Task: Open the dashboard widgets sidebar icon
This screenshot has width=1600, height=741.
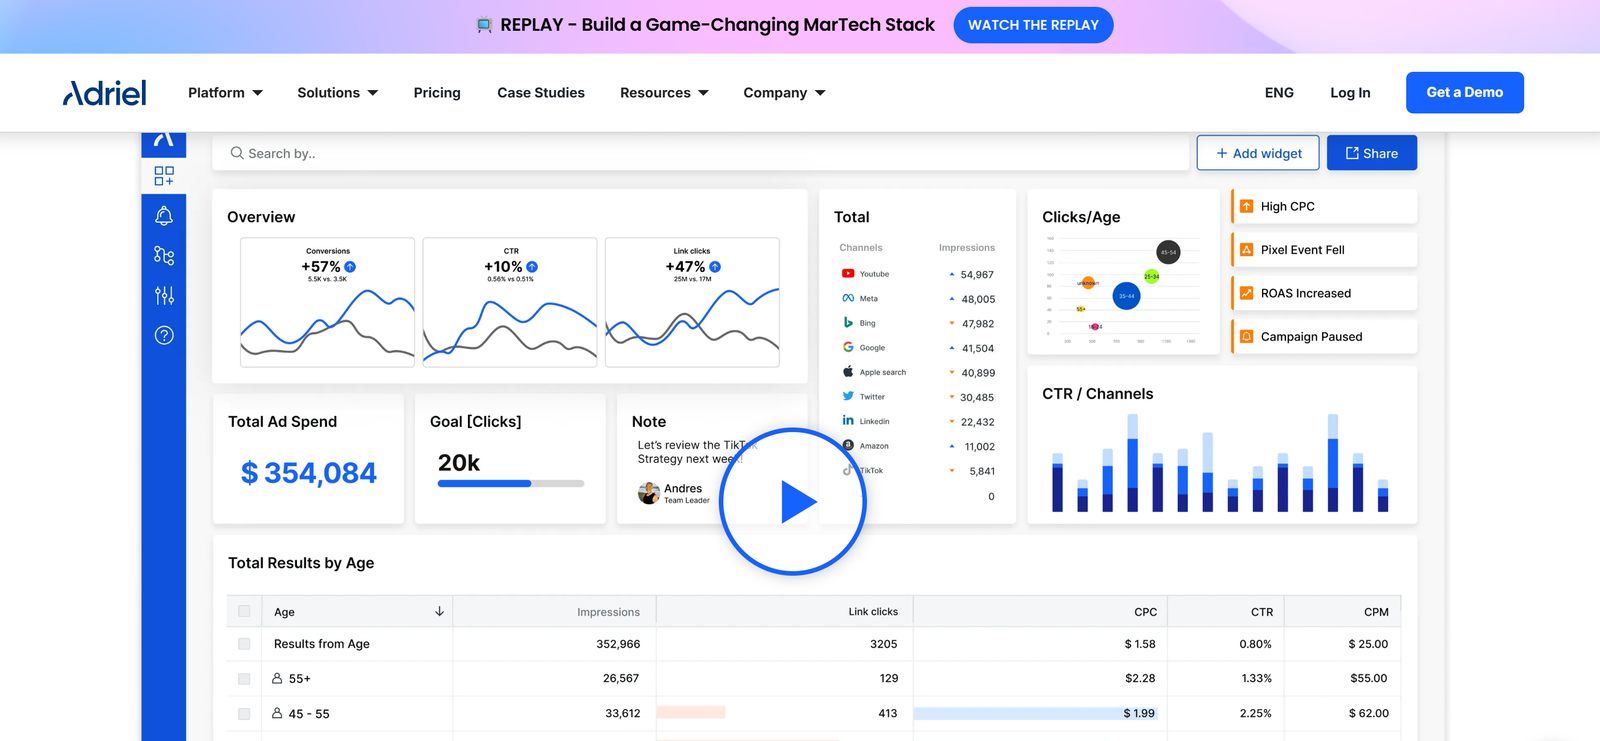Action: tap(164, 176)
